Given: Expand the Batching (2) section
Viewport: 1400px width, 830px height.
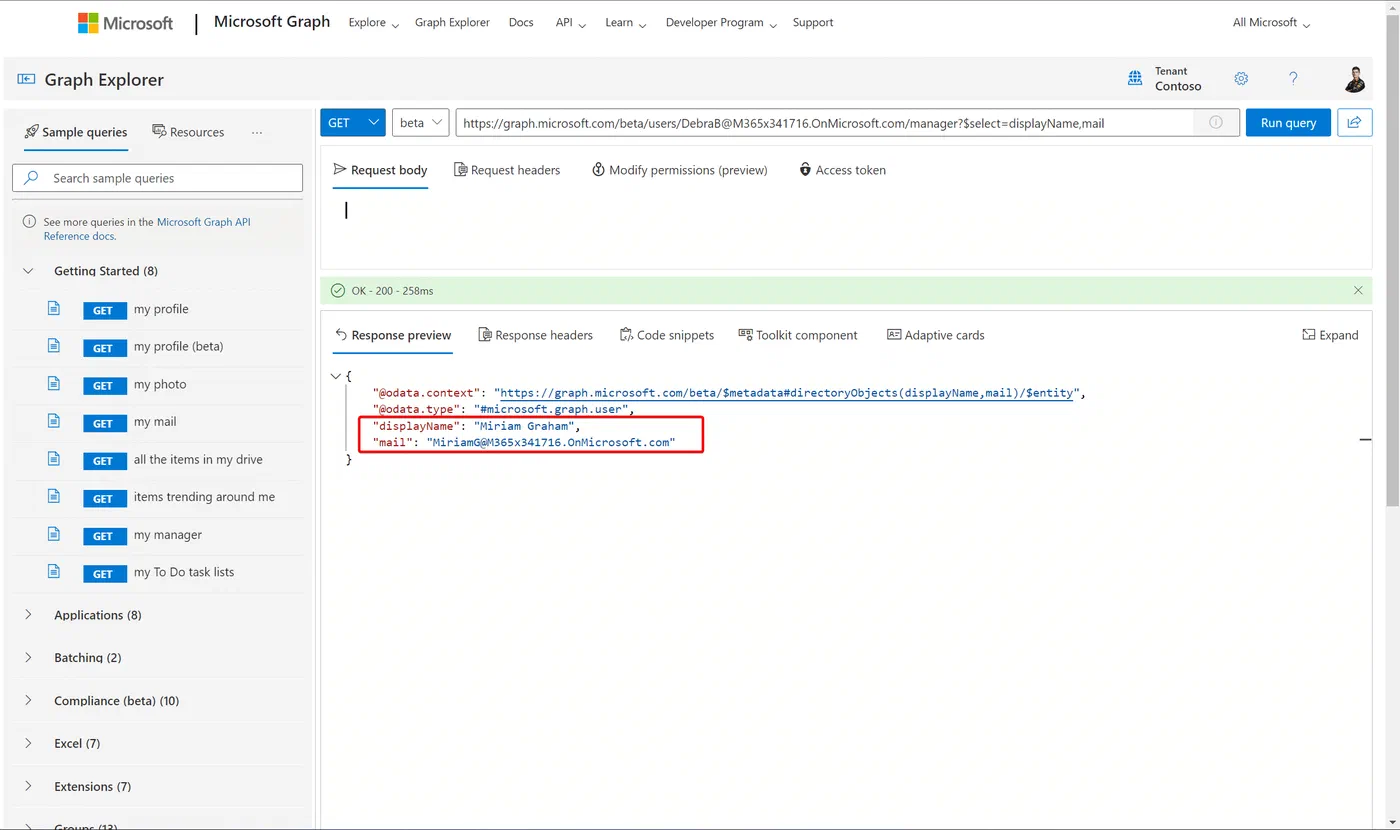Looking at the screenshot, I should point(28,657).
